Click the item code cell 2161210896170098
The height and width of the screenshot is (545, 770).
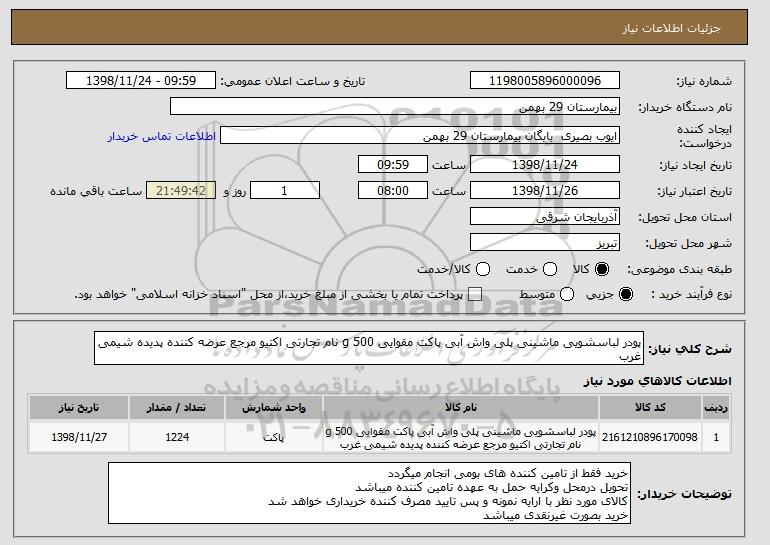pos(650,437)
